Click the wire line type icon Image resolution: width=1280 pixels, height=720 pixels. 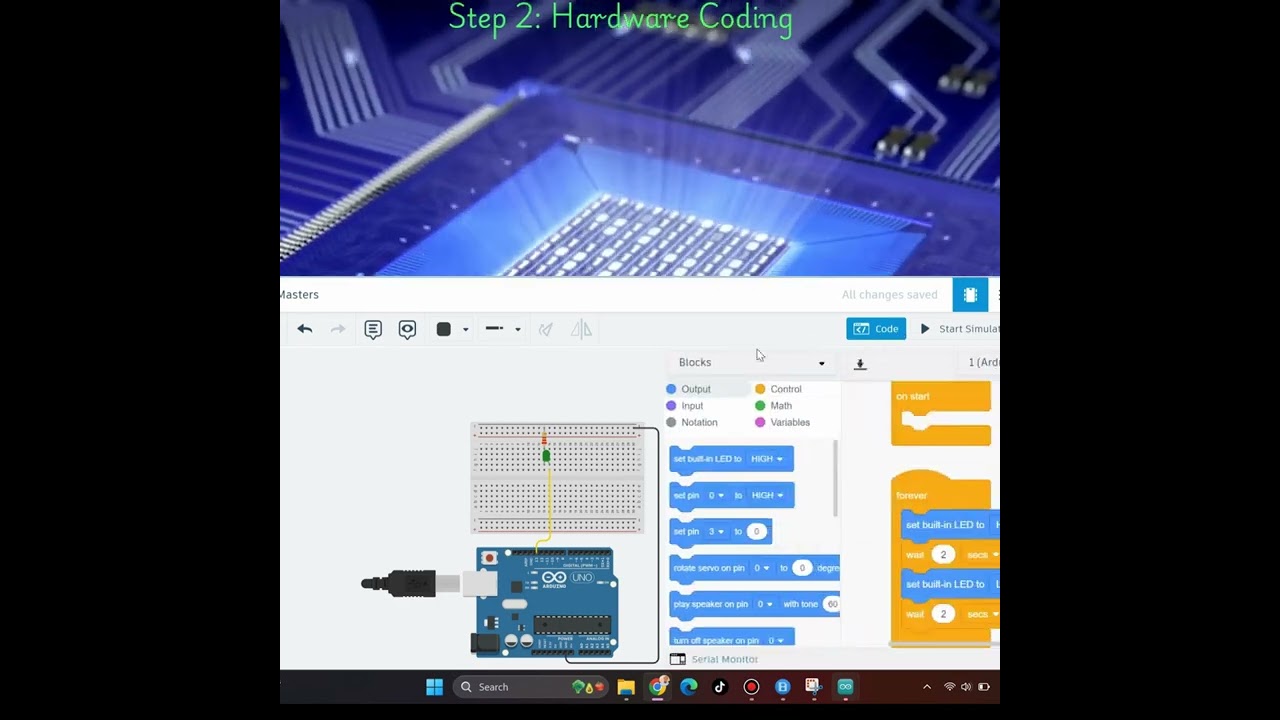click(x=494, y=329)
